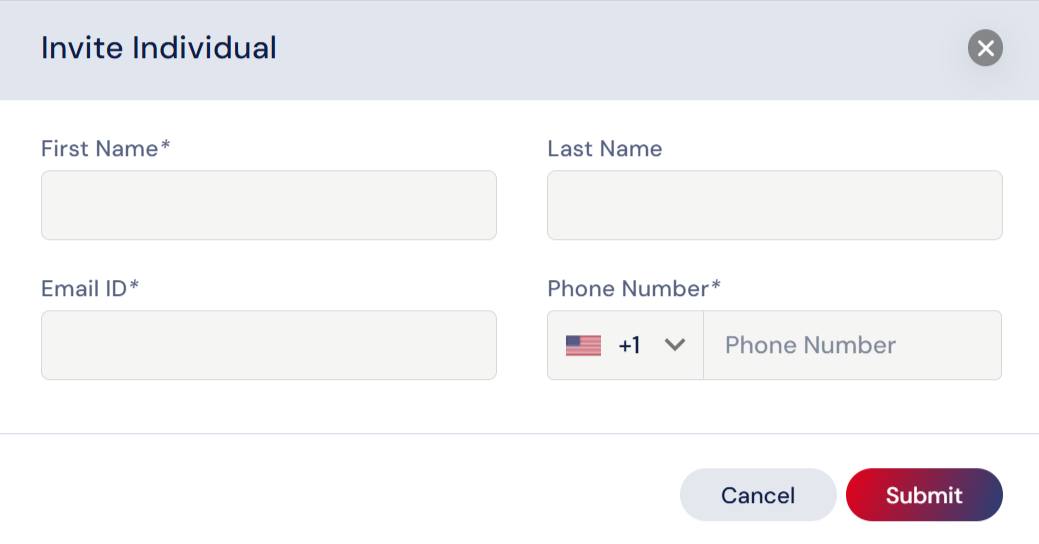Screen dimensions: 1039x544
Task: Expand the country code chevron arrow
Action: click(x=675, y=345)
